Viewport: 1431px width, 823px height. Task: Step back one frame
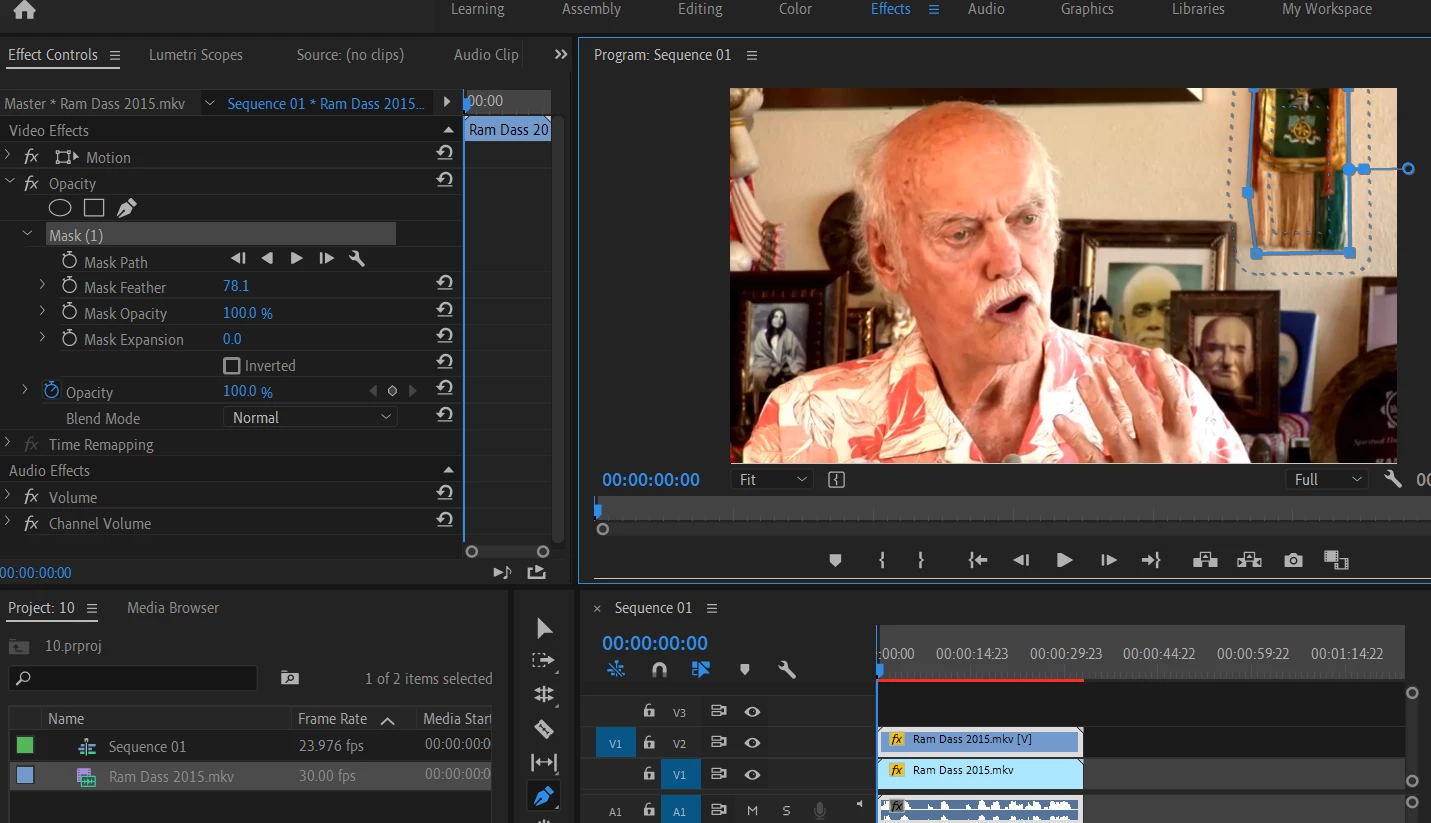(1020, 560)
